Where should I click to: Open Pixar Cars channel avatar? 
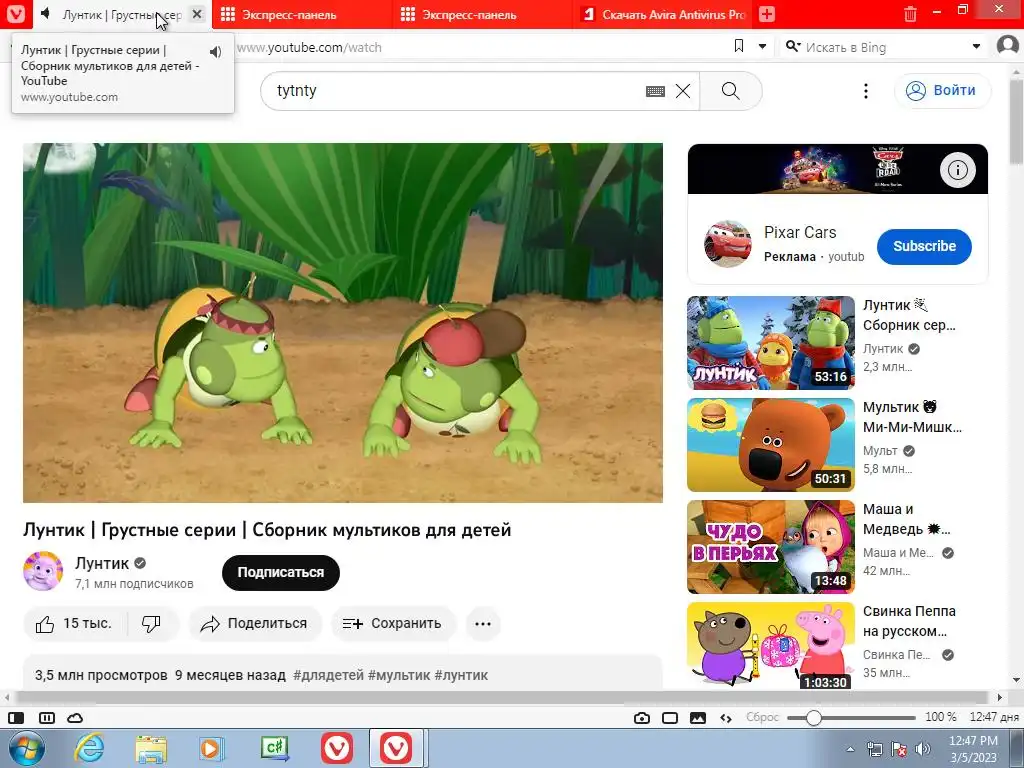coord(728,244)
